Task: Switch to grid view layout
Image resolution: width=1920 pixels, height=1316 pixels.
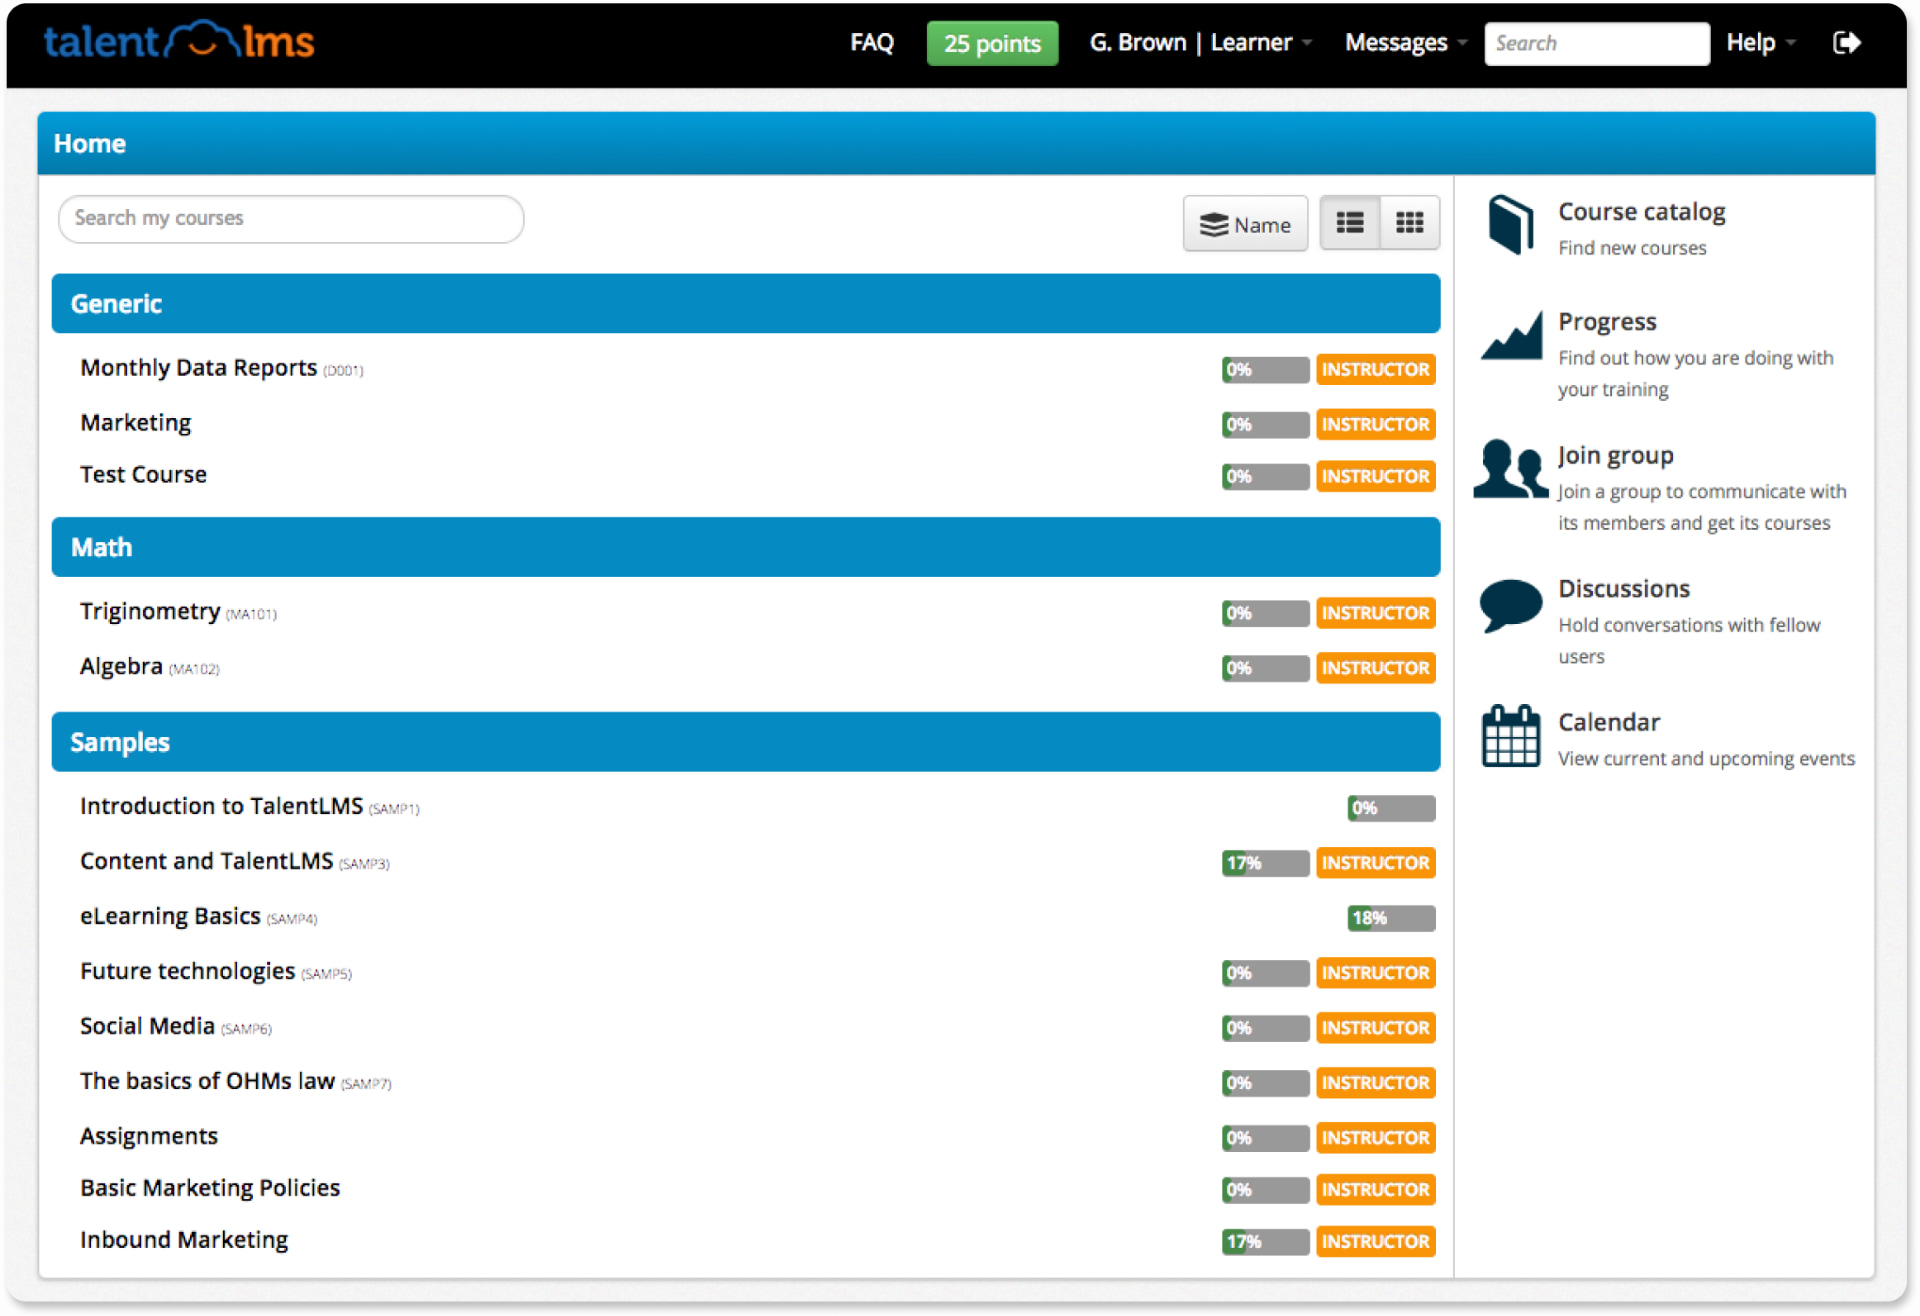Action: pyautogui.click(x=1409, y=223)
